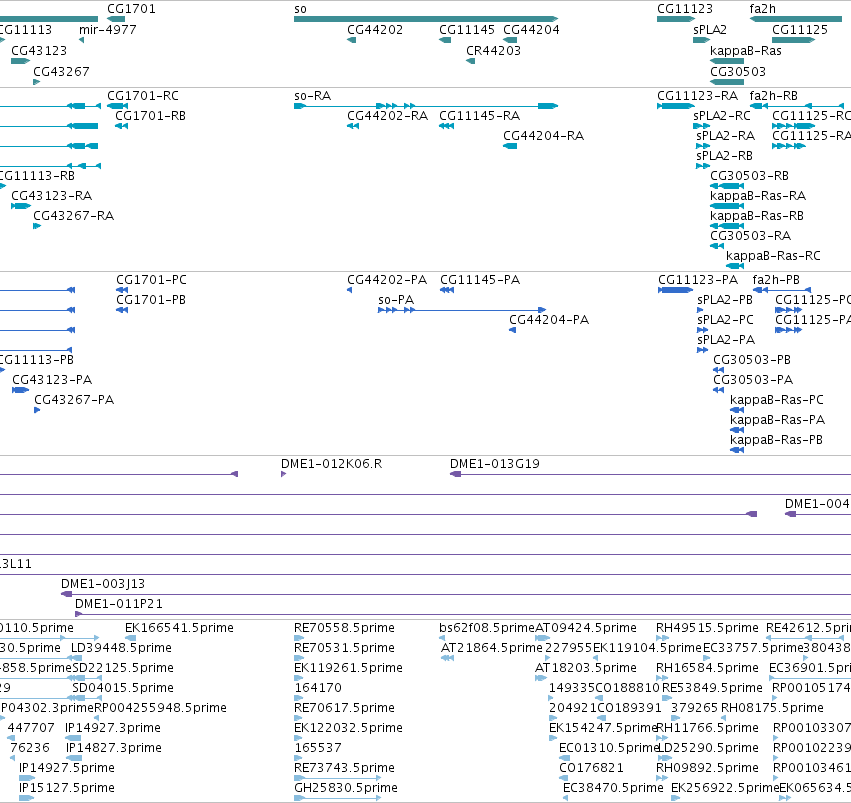Click the CG30503-RA transcript
The image size is (851, 803).
pyautogui.click(x=717, y=246)
